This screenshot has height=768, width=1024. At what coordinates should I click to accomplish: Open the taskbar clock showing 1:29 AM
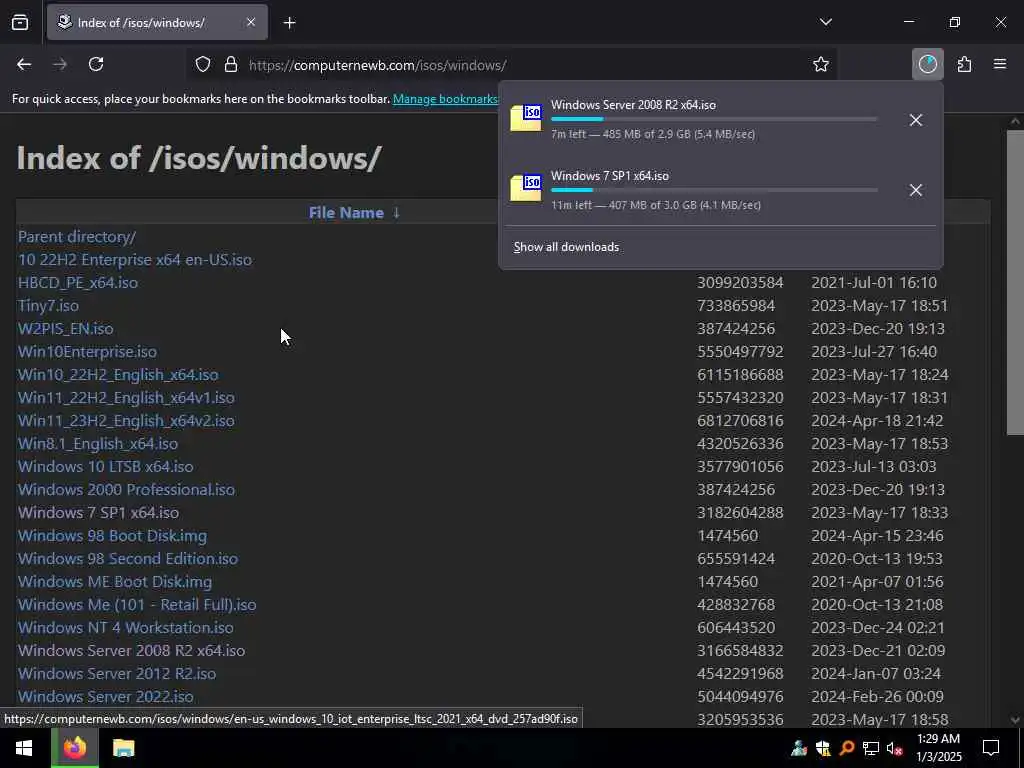pyautogui.click(x=938, y=748)
